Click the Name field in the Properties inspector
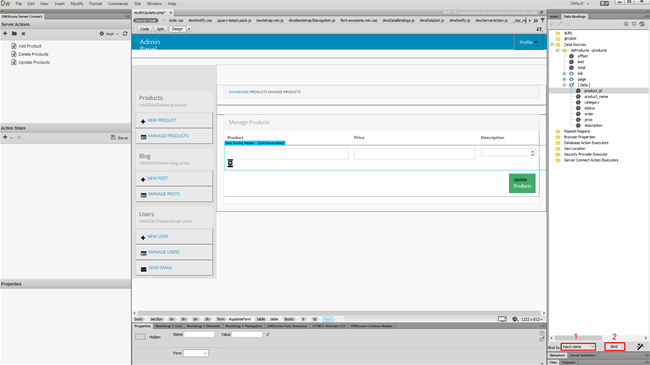Image resolution: width=650 pixels, height=365 pixels. coord(199,334)
